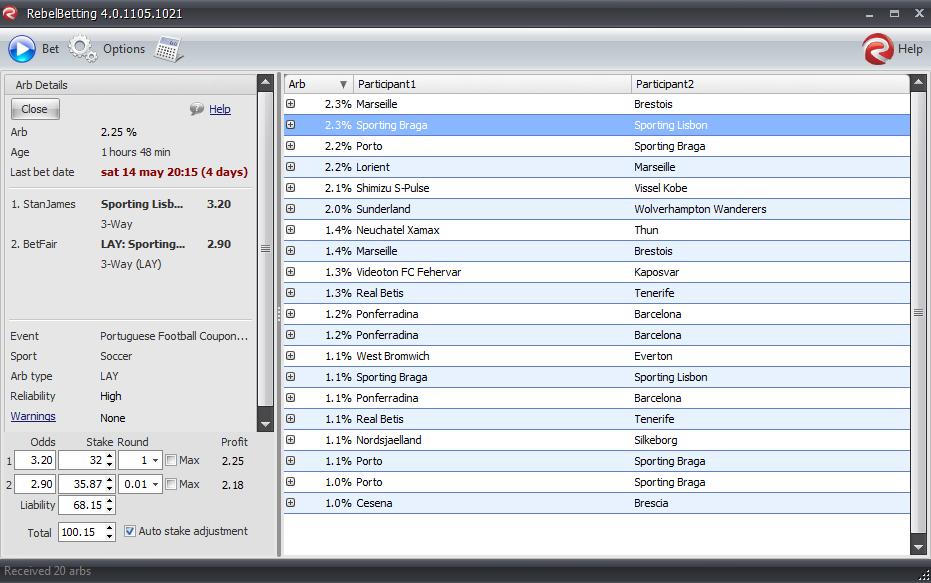This screenshot has height=583, width=931.
Task: Sort by the Participant1 column header
Action: (492, 84)
